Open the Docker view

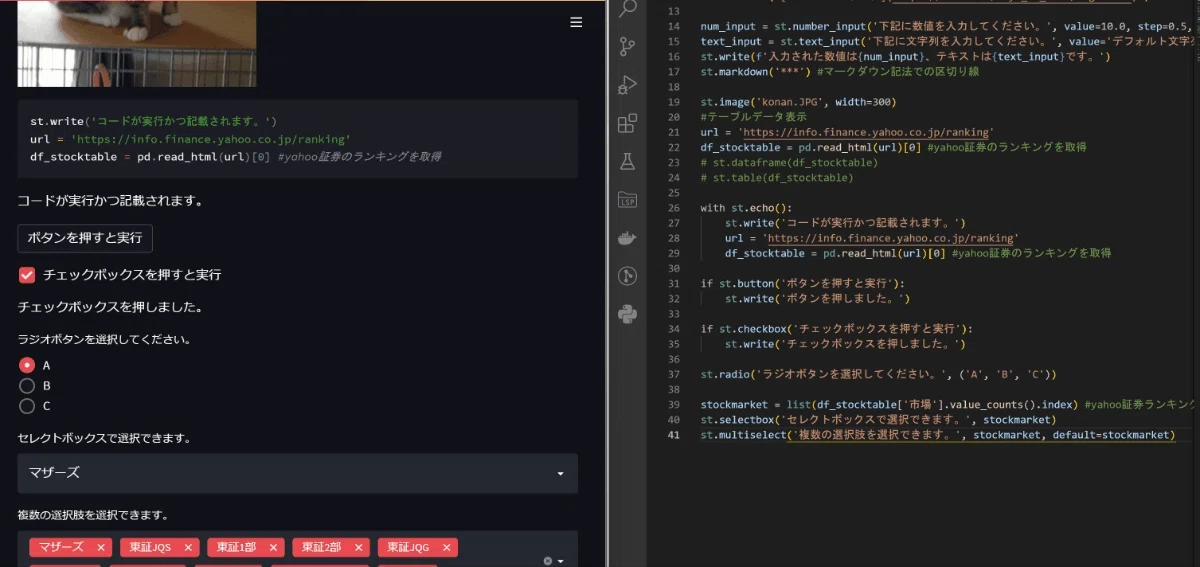coord(628,238)
